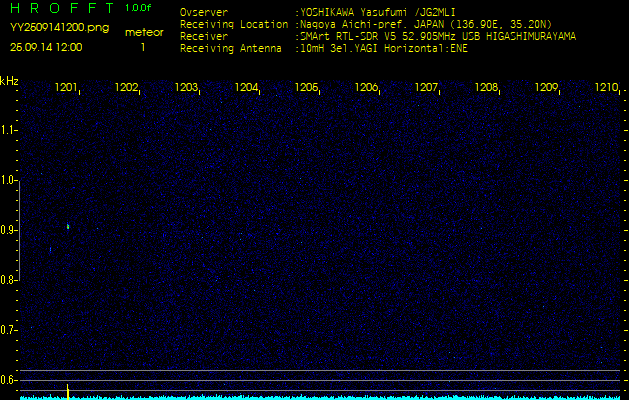Select the 1205 time tick label
The width and height of the screenshot is (629, 400).
coord(307,88)
